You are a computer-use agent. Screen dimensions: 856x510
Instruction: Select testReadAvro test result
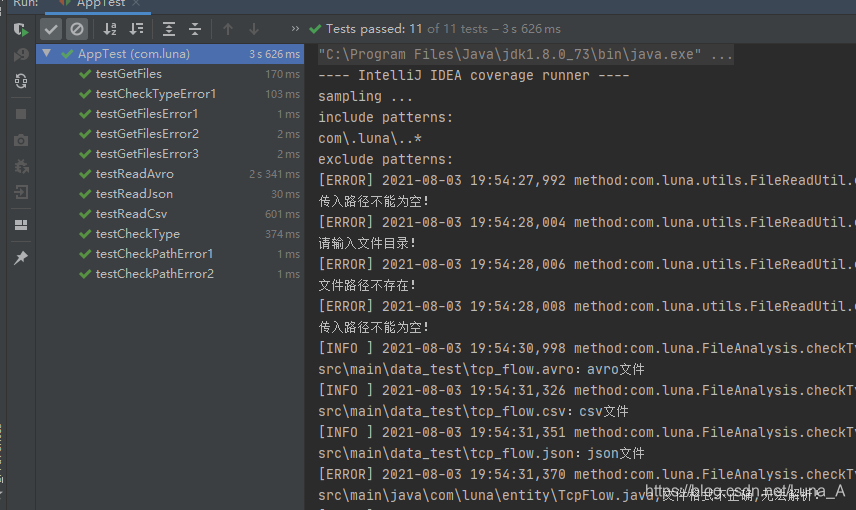click(170, 174)
